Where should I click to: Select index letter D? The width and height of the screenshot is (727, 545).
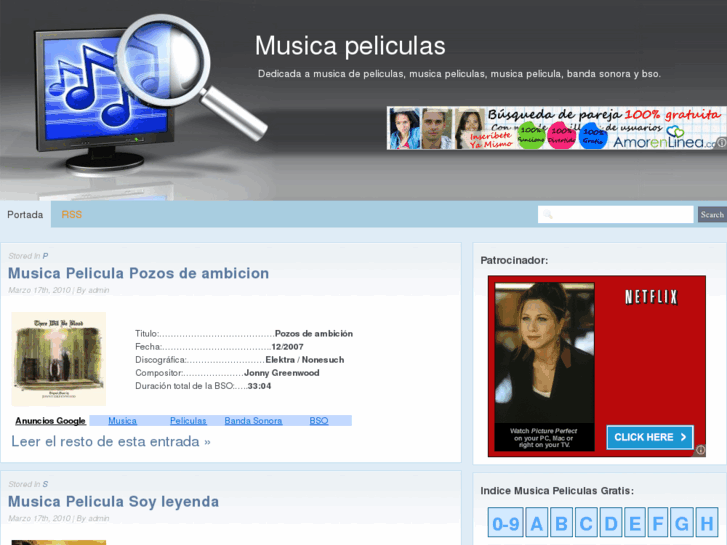tap(611, 523)
